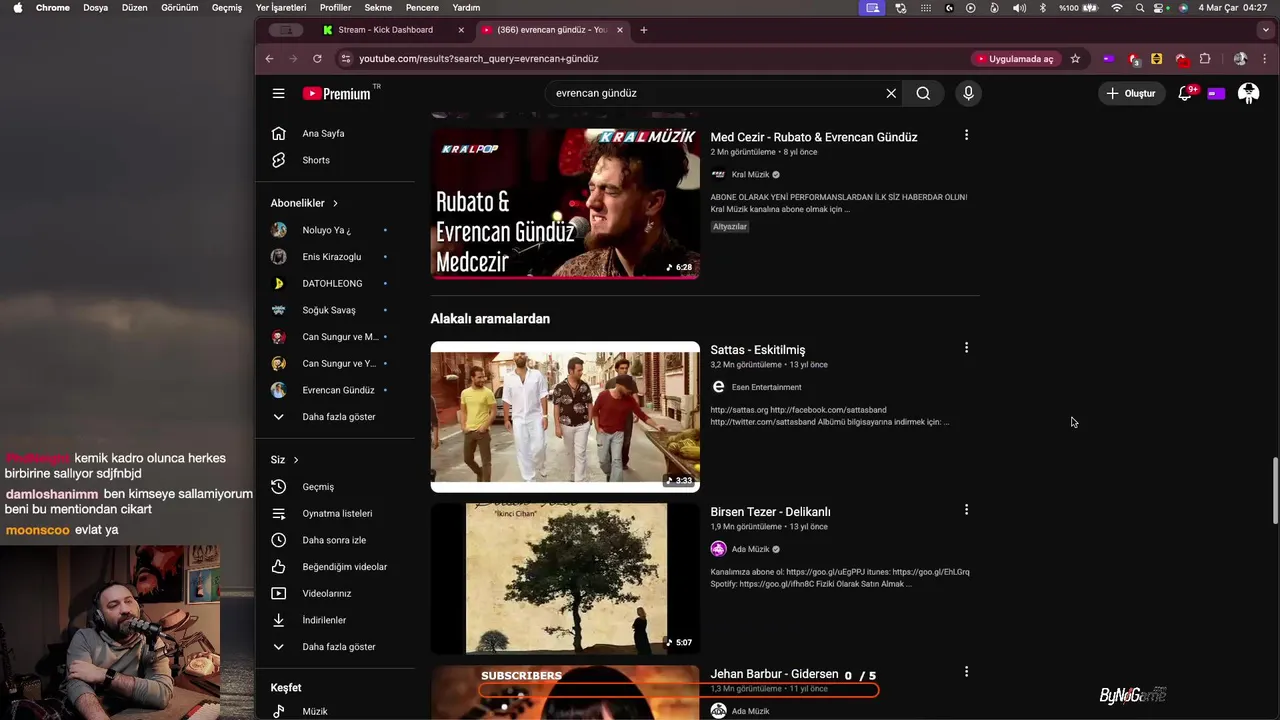The width and height of the screenshot is (1280, 720).
Task: Open Chrome profile avatar
Action: click(x=1240, y=58)
